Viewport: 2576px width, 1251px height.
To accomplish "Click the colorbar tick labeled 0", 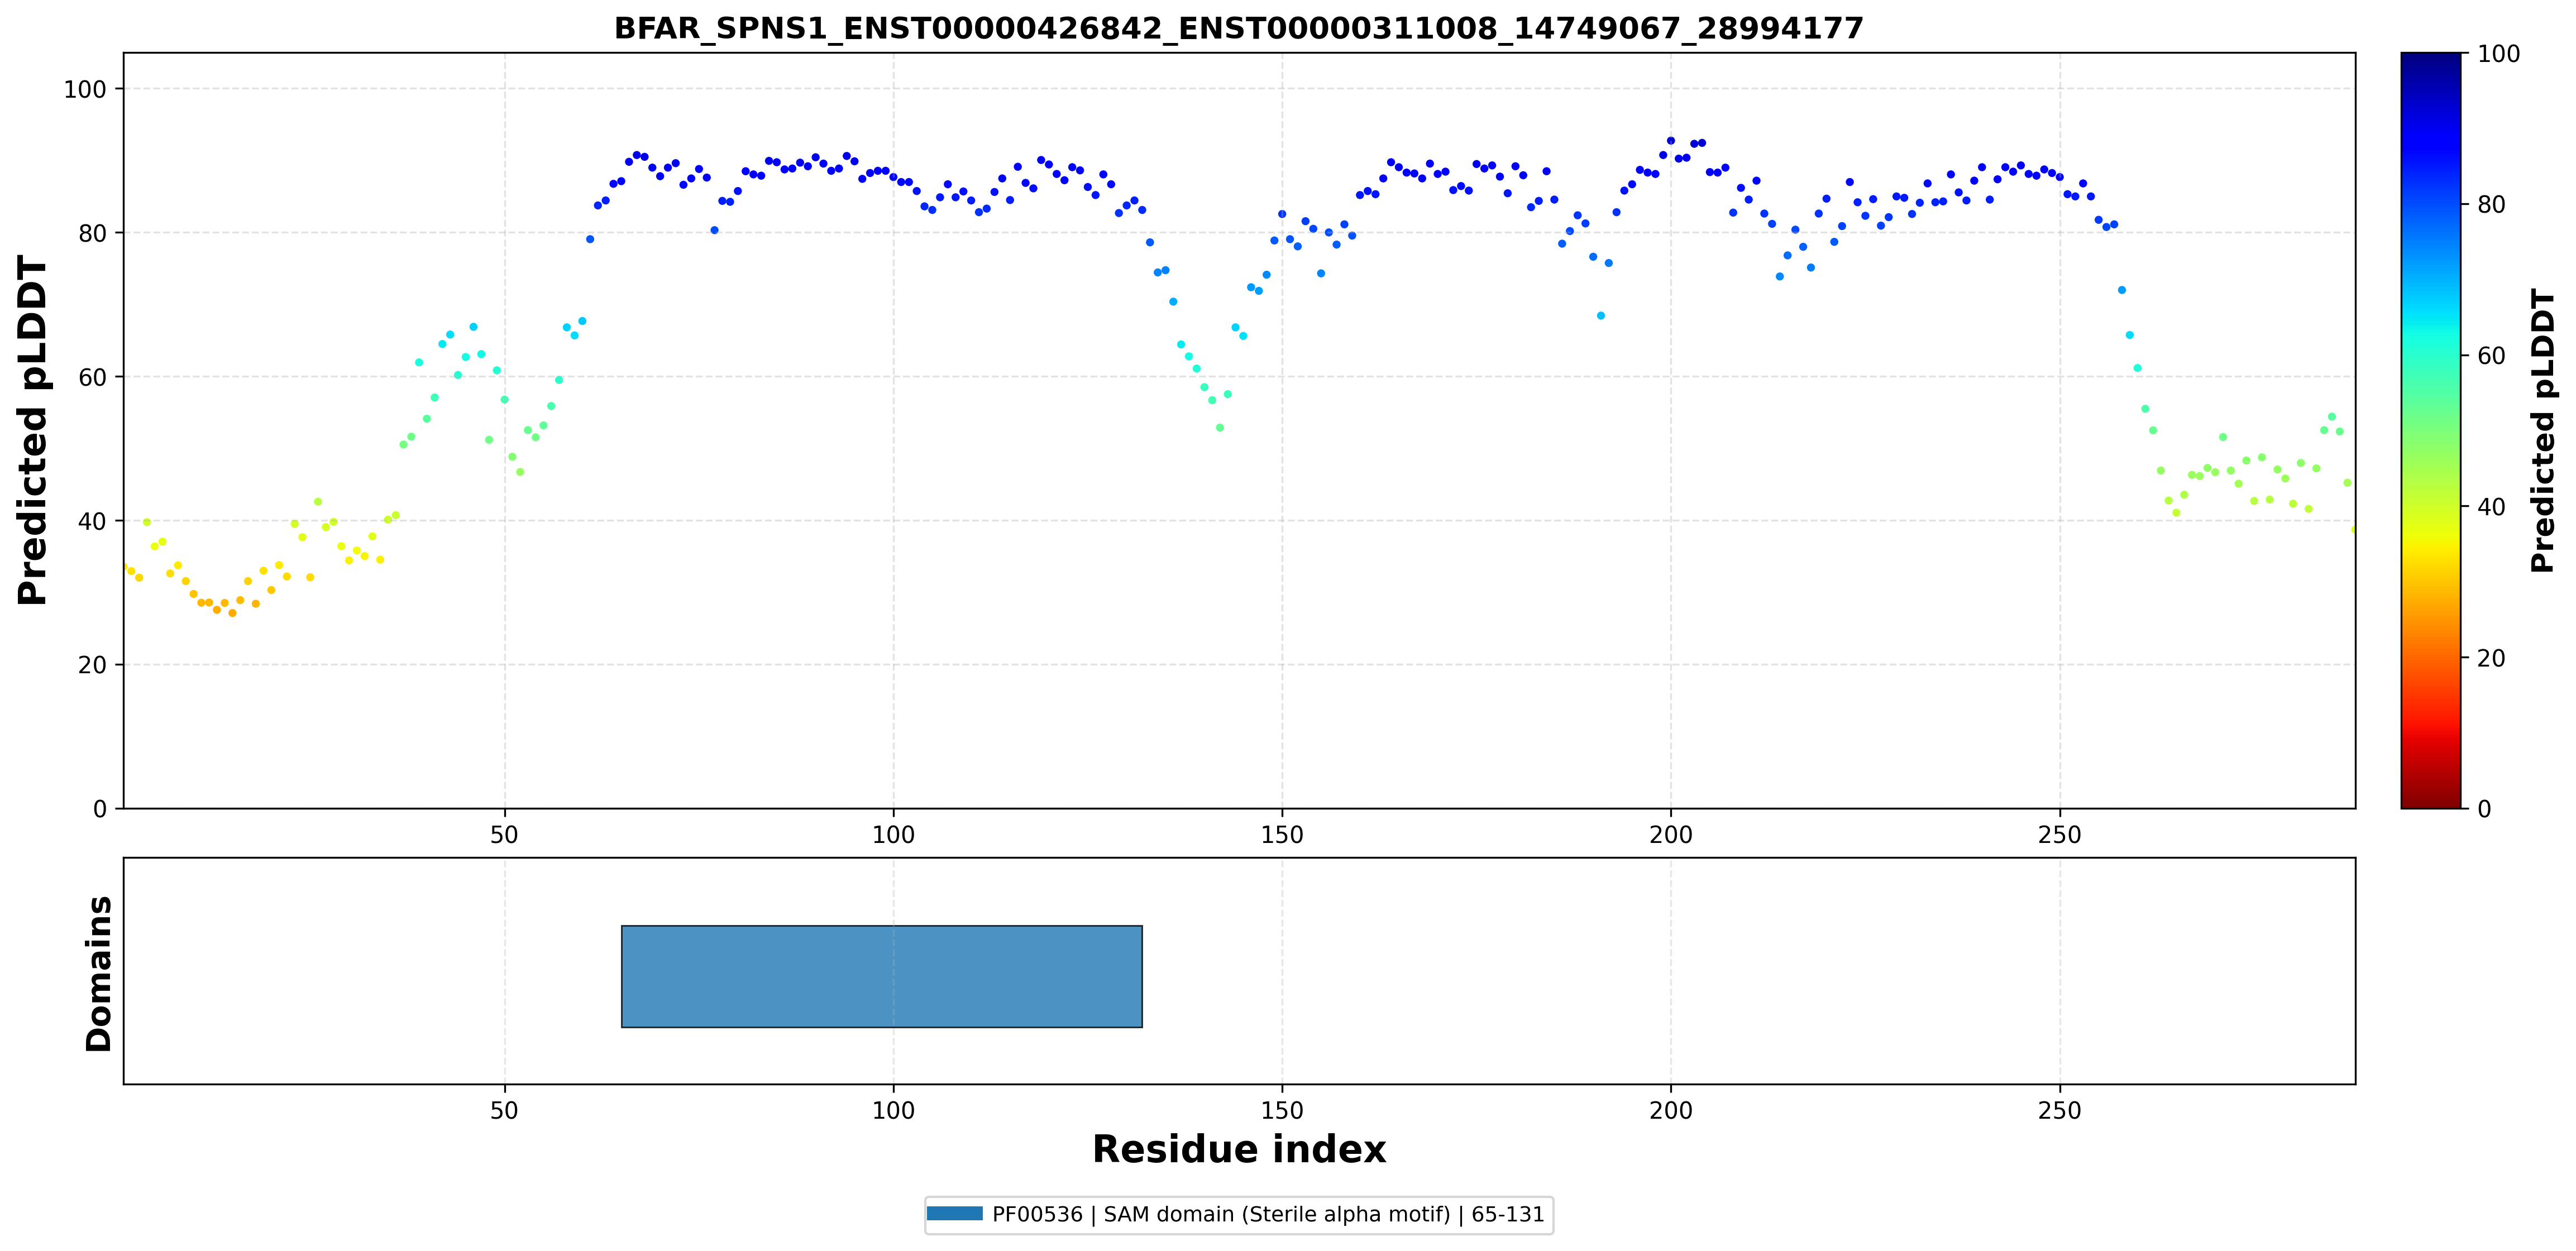I will pyautogui.click(x=2483, y=809).
